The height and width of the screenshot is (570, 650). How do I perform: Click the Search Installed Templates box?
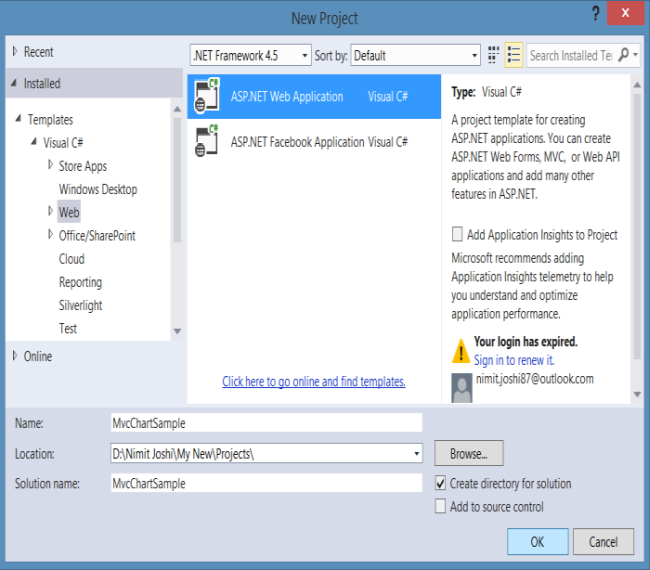coord(571,55)
